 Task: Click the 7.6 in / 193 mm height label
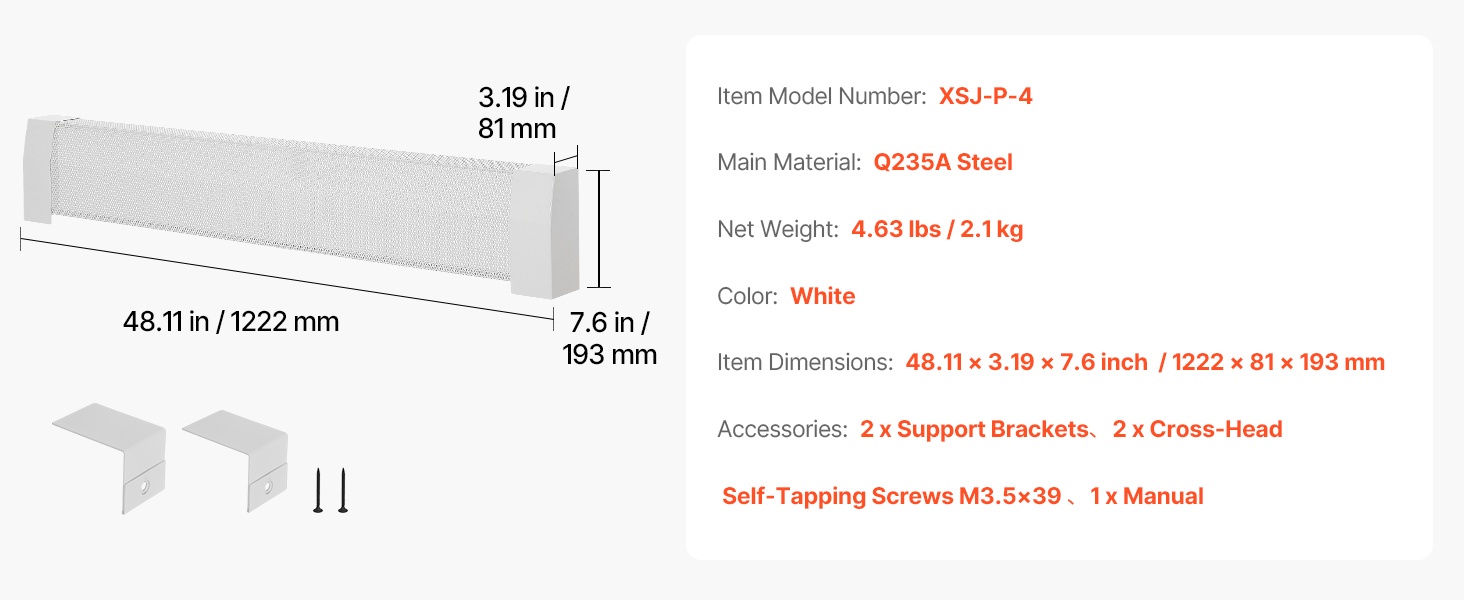point(610,338)
